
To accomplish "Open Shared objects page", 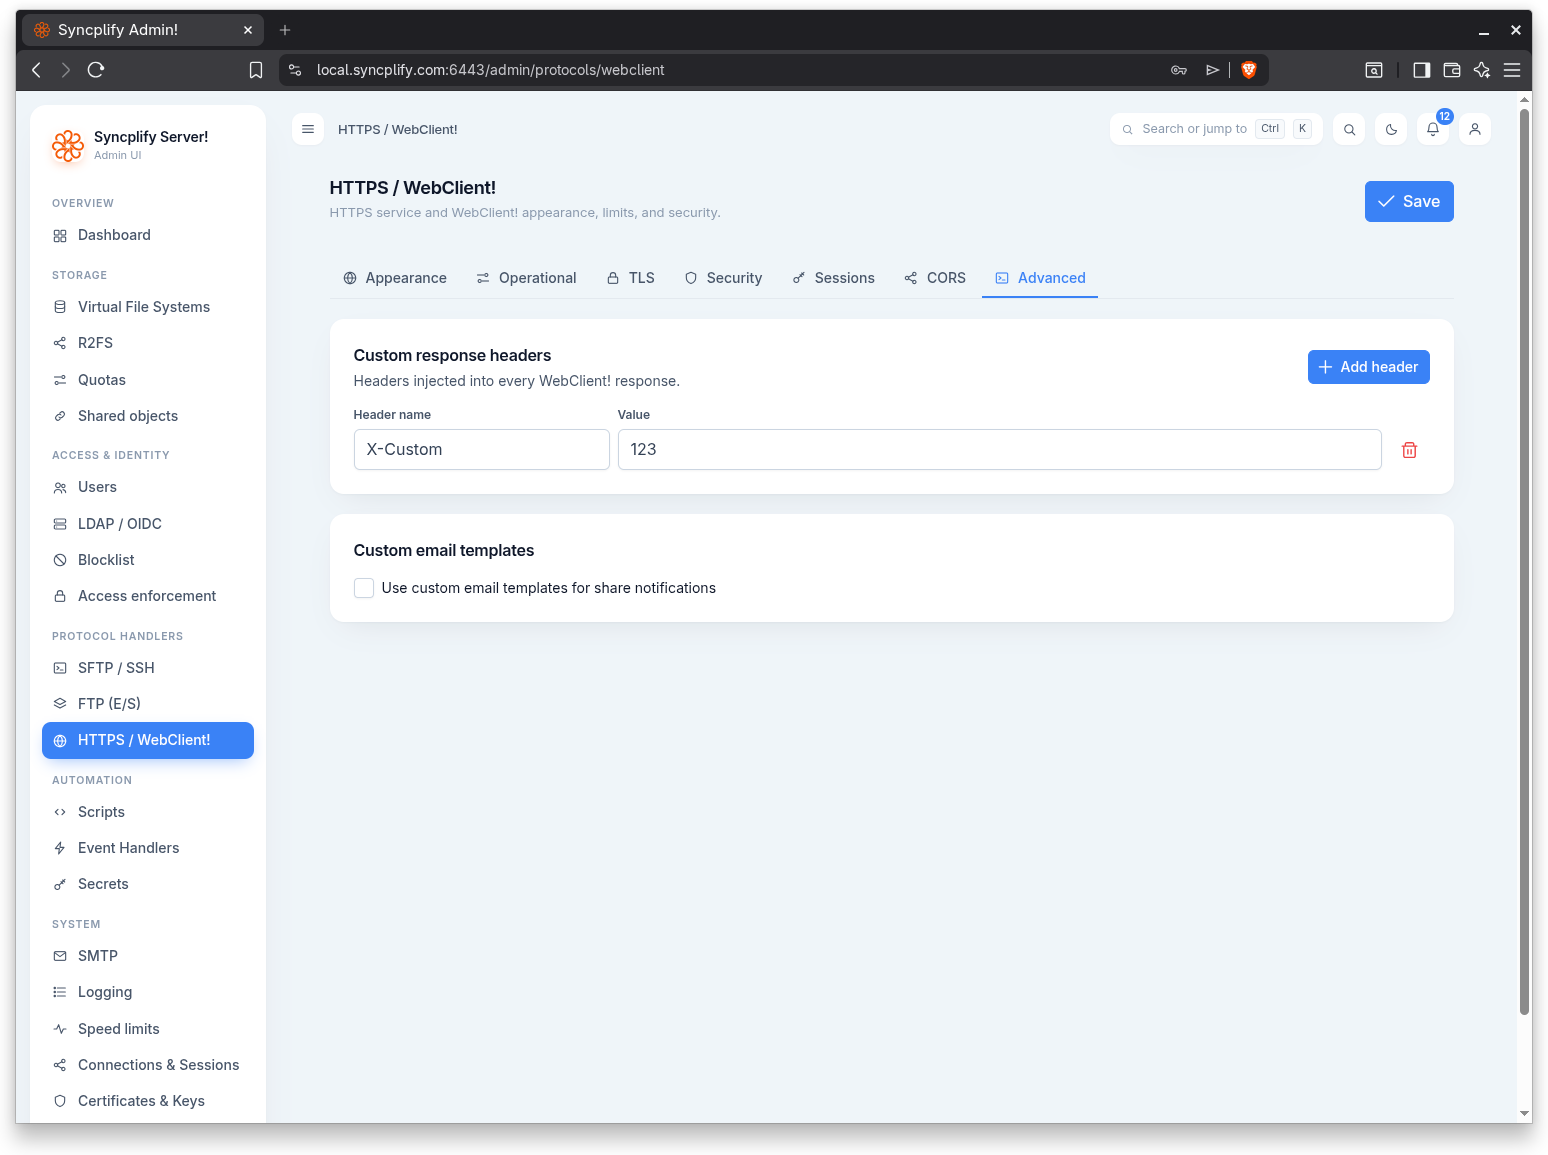I will [148, 416].
